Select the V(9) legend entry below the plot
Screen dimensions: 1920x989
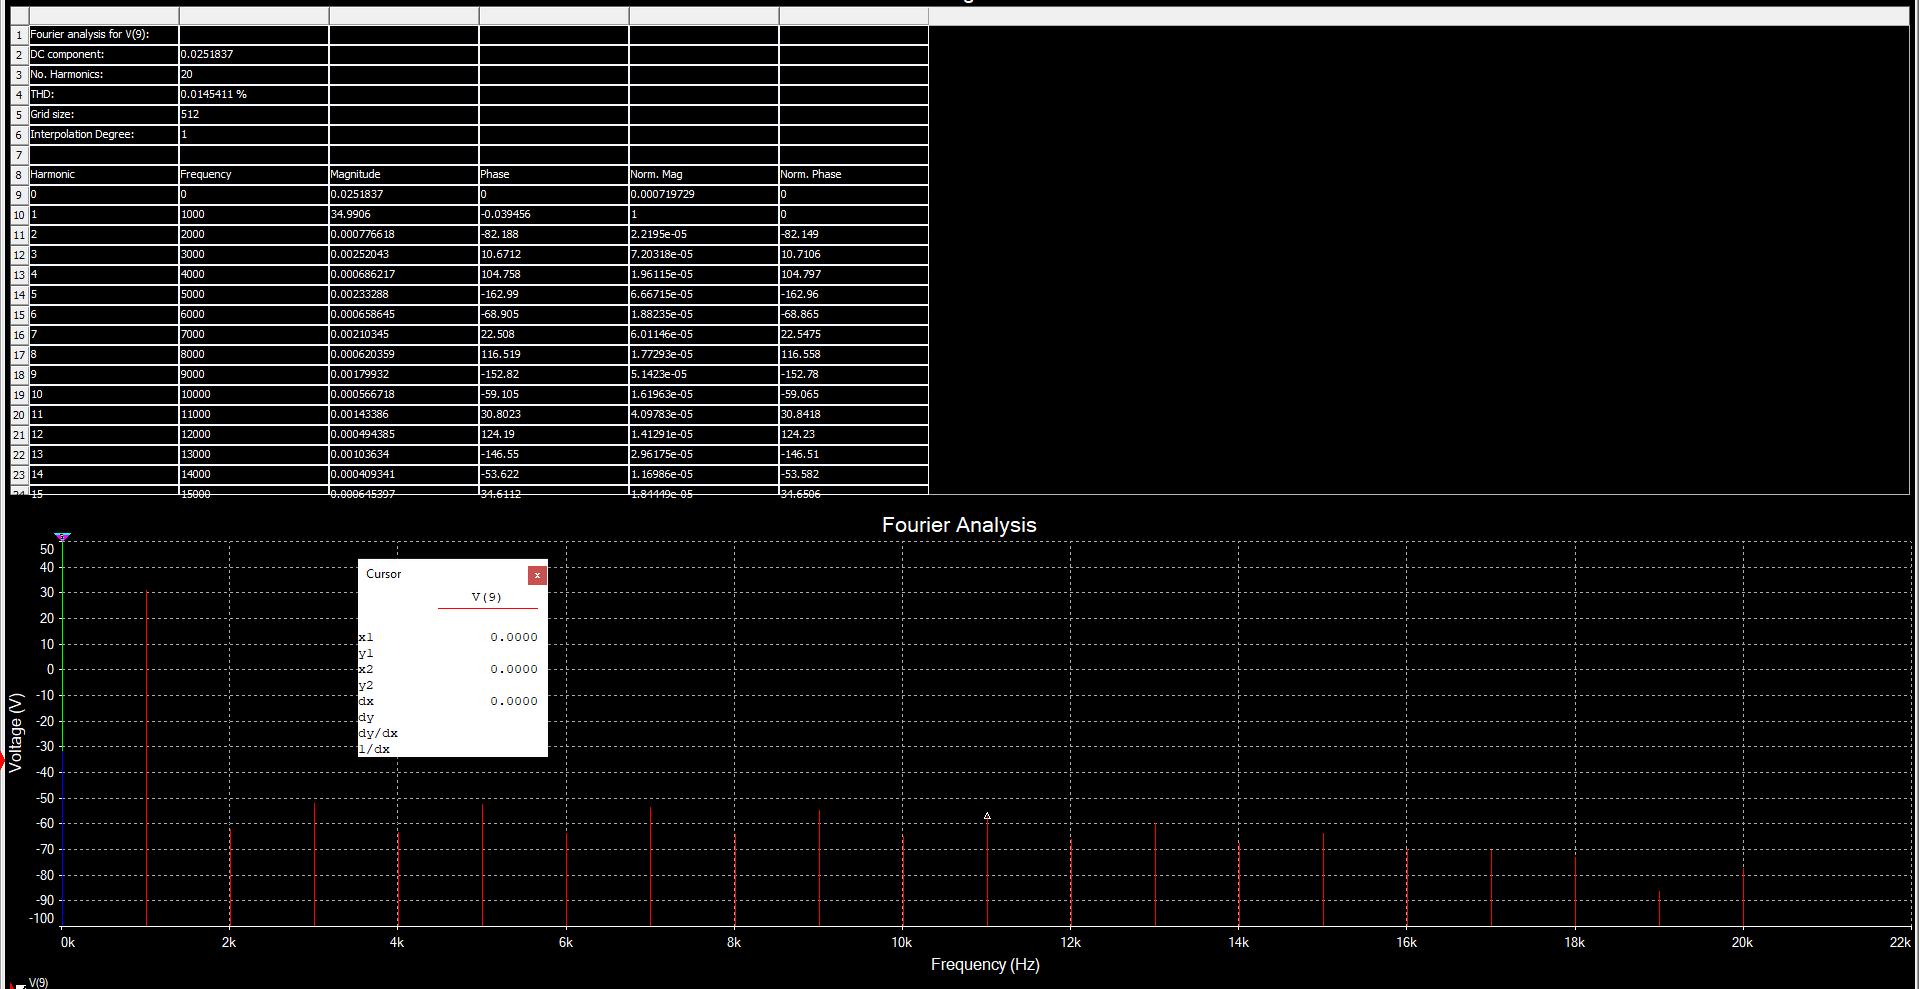38,983
